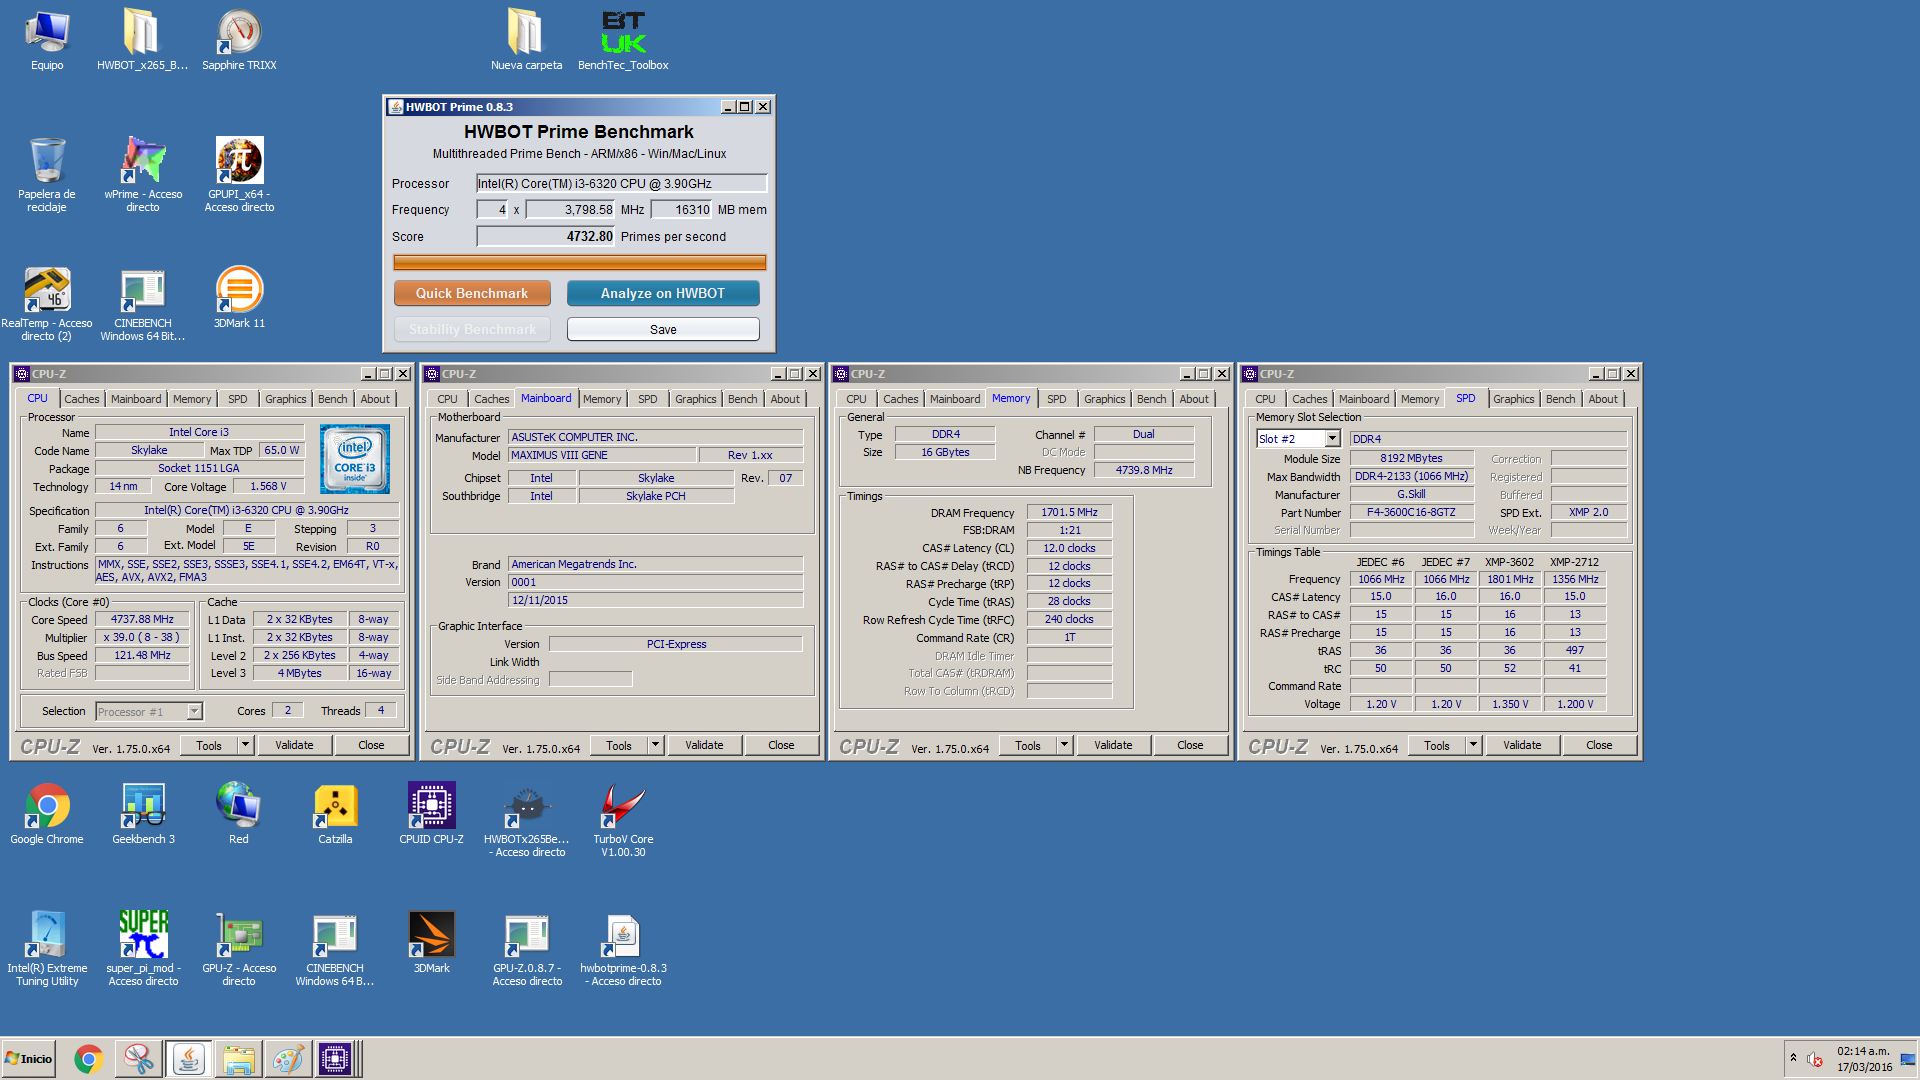Switch to Caches tab in first CPU-Z window
Screen dimensions: 1920x1080
tap(82, 399)
